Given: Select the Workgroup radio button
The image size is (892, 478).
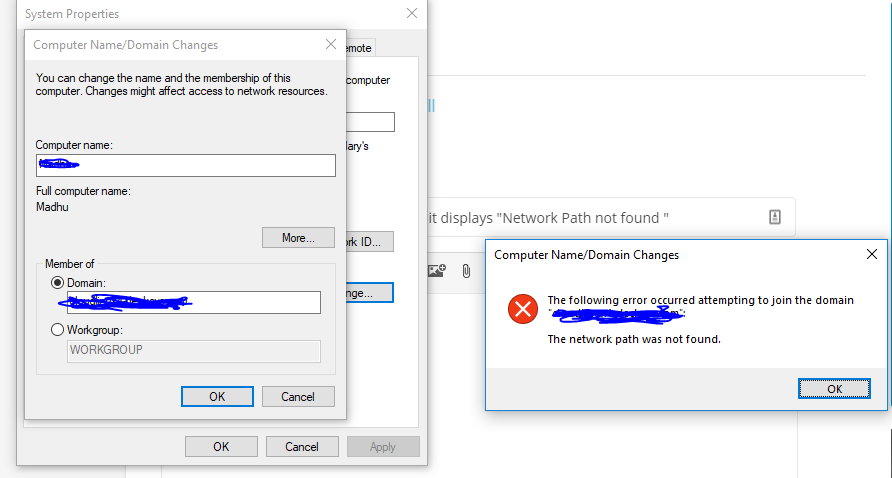Looking at the screenshot, I should [57, 329].
